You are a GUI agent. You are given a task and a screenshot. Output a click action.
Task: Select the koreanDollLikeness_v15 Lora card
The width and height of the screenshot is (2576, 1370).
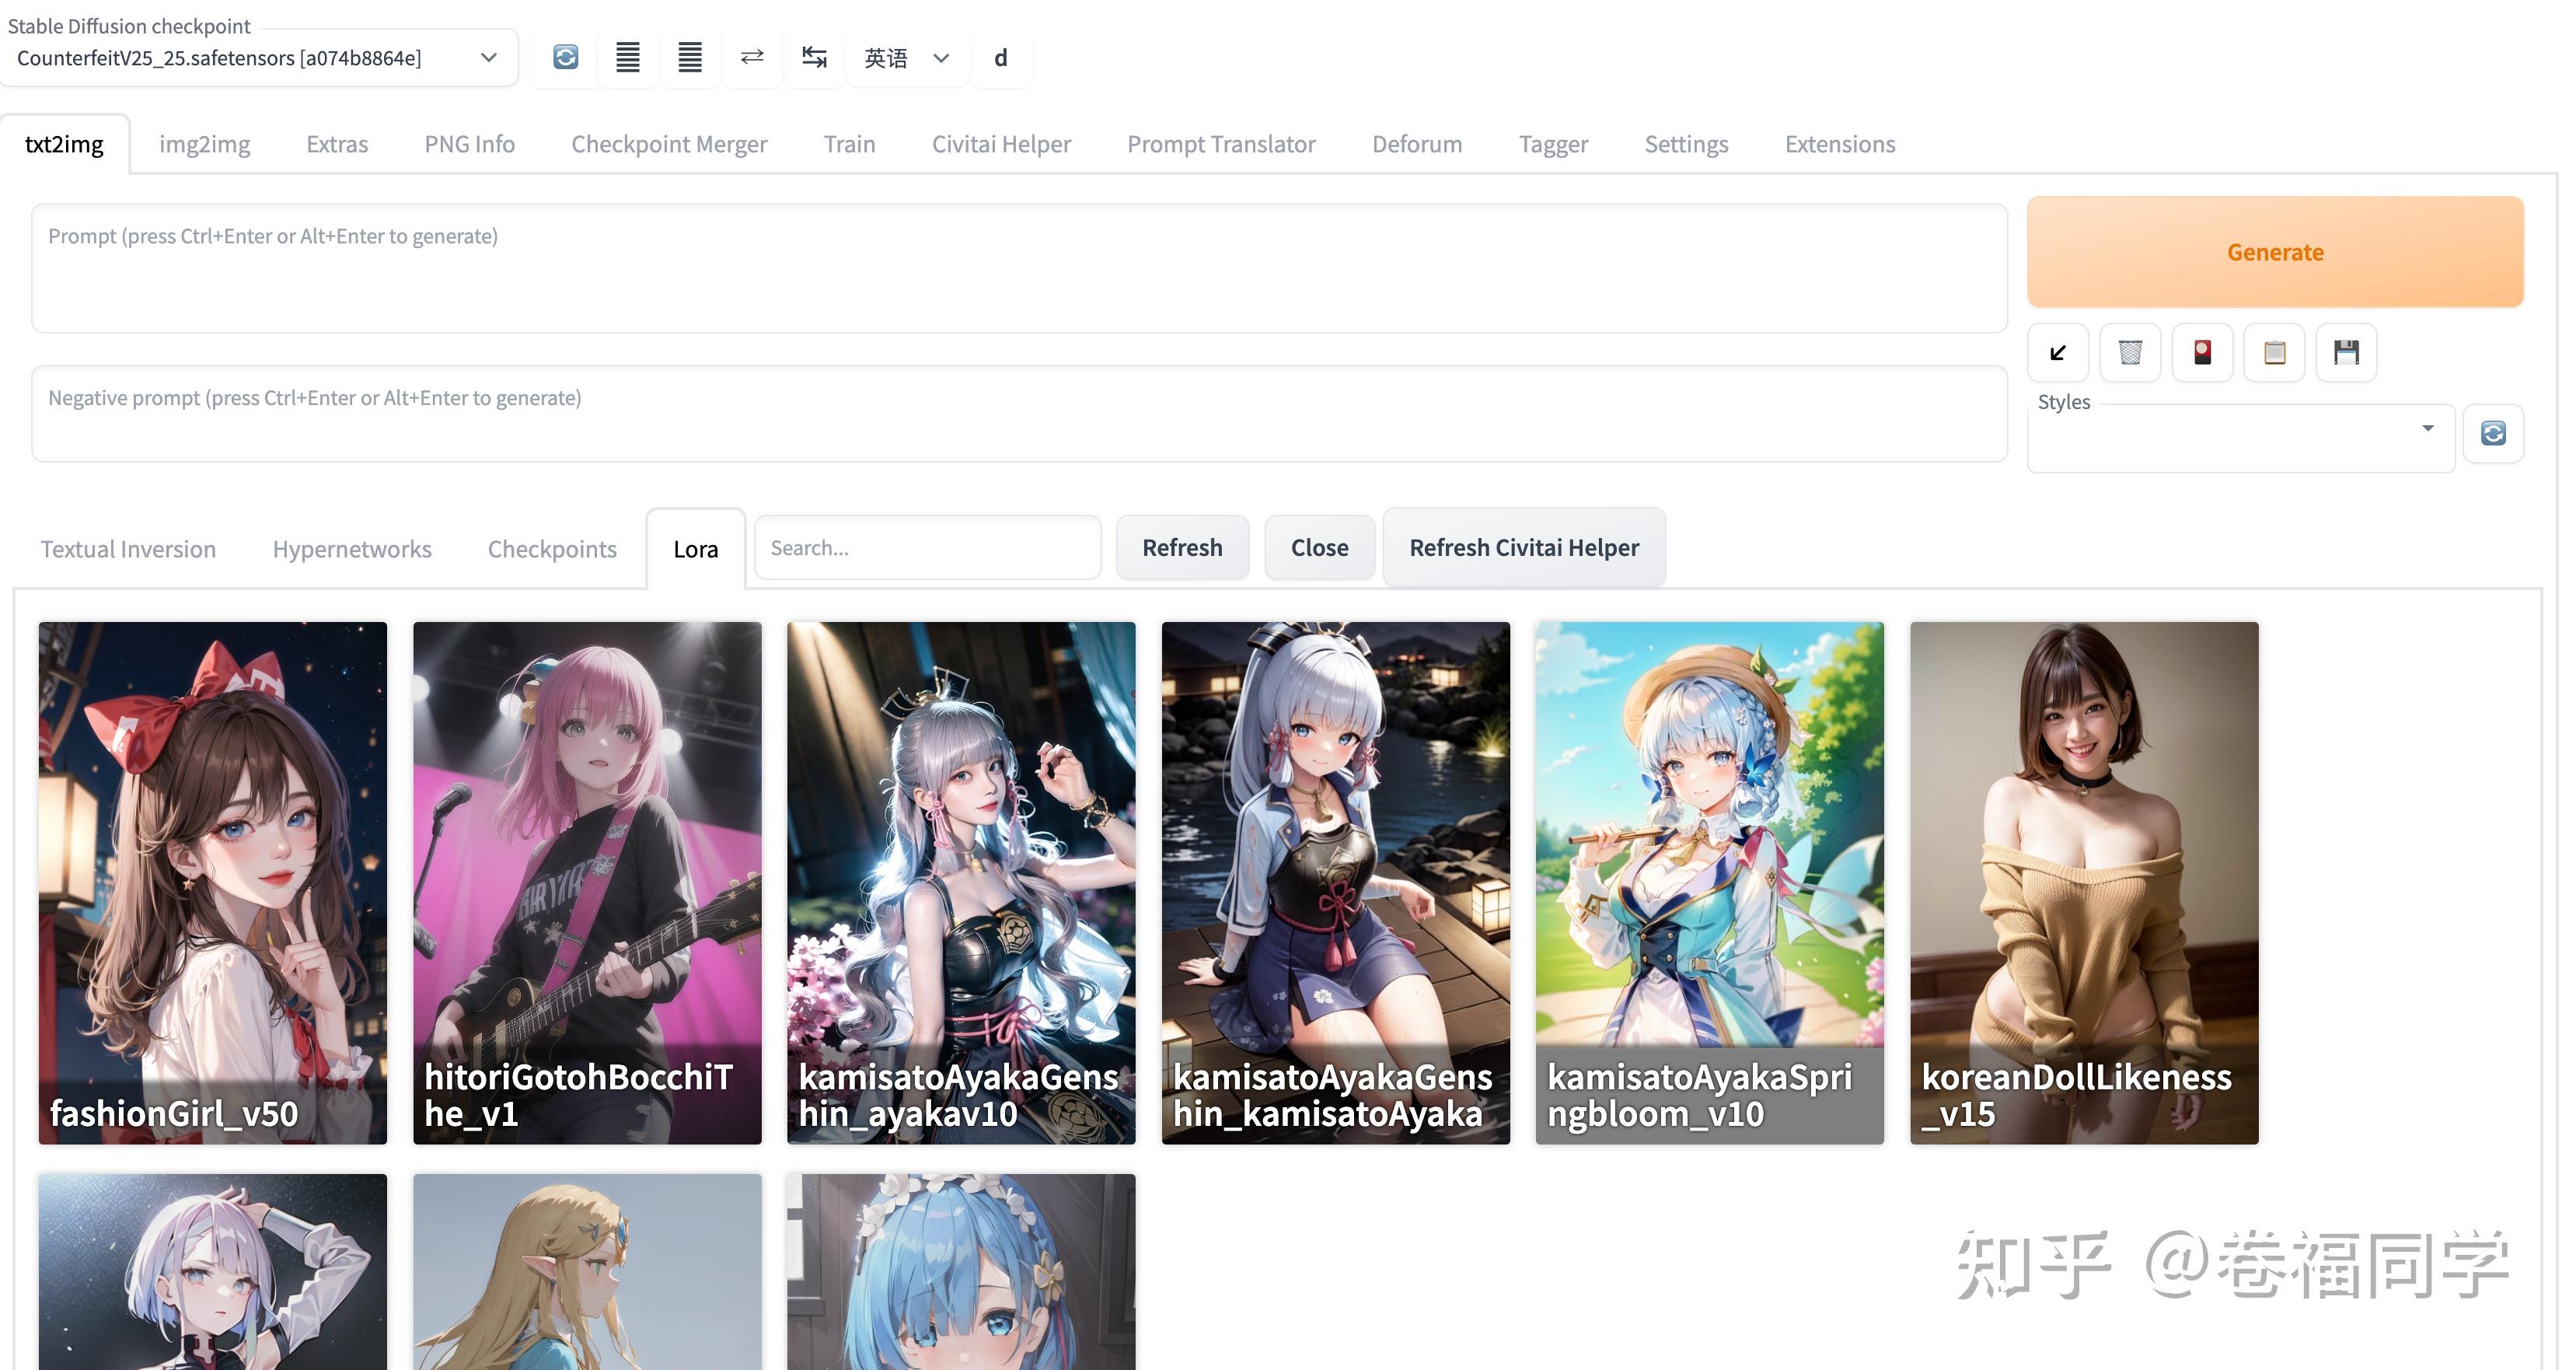(2083, 882)
